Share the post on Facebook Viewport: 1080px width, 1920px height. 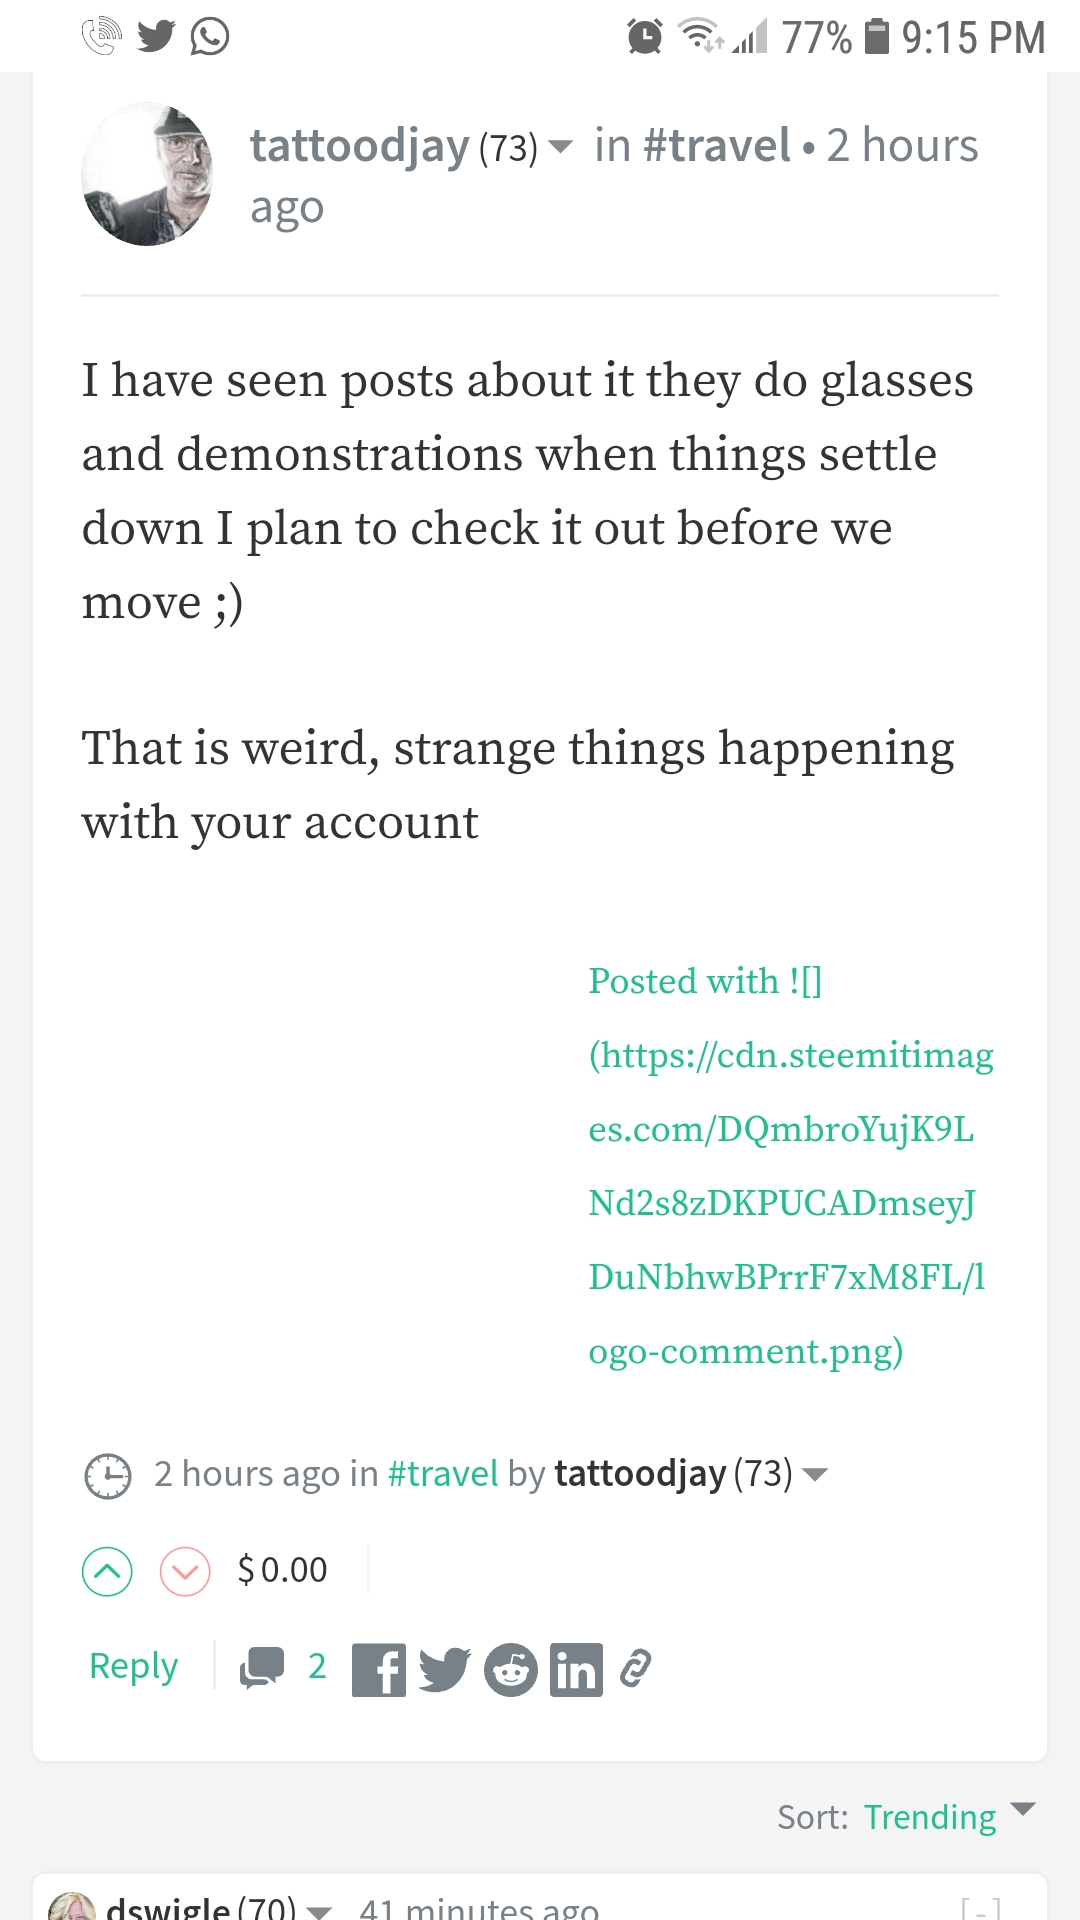(379, 1670)
